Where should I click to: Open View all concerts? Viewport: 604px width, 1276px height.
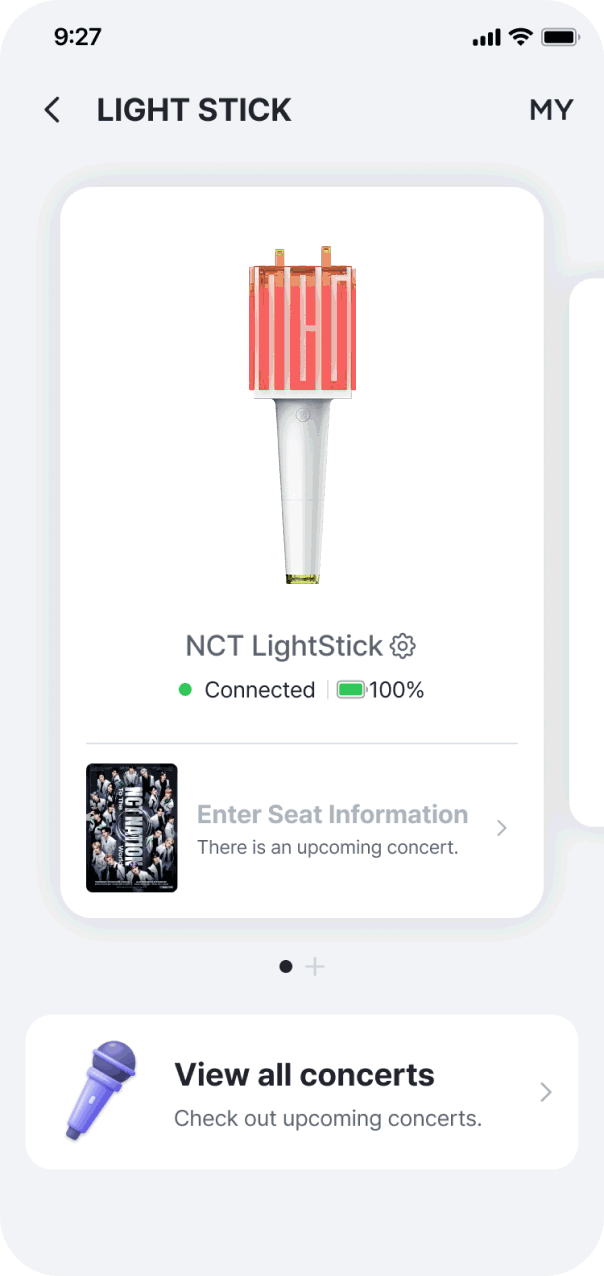click(302, 1092)
